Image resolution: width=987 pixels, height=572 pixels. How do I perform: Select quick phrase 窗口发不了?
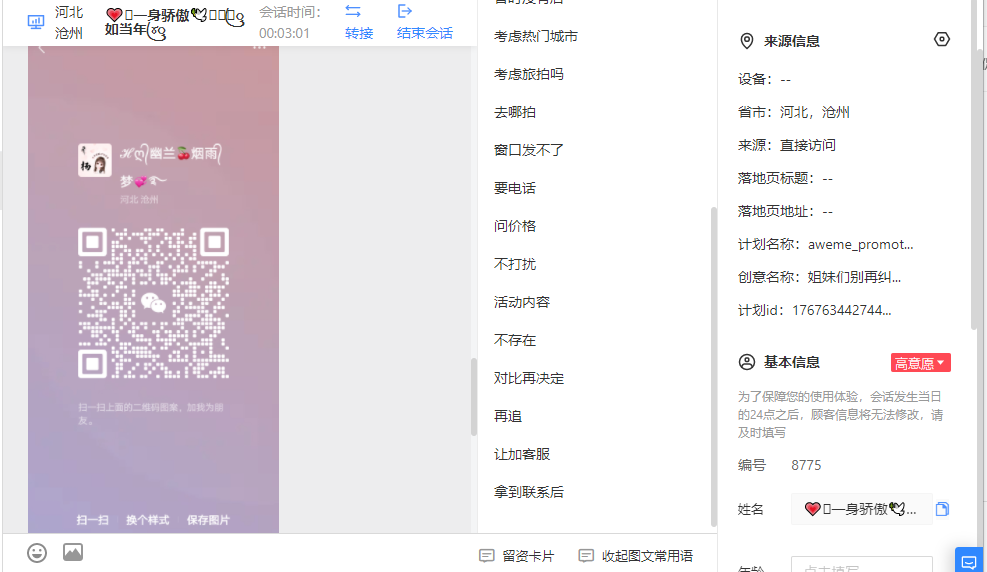(529, 150)
